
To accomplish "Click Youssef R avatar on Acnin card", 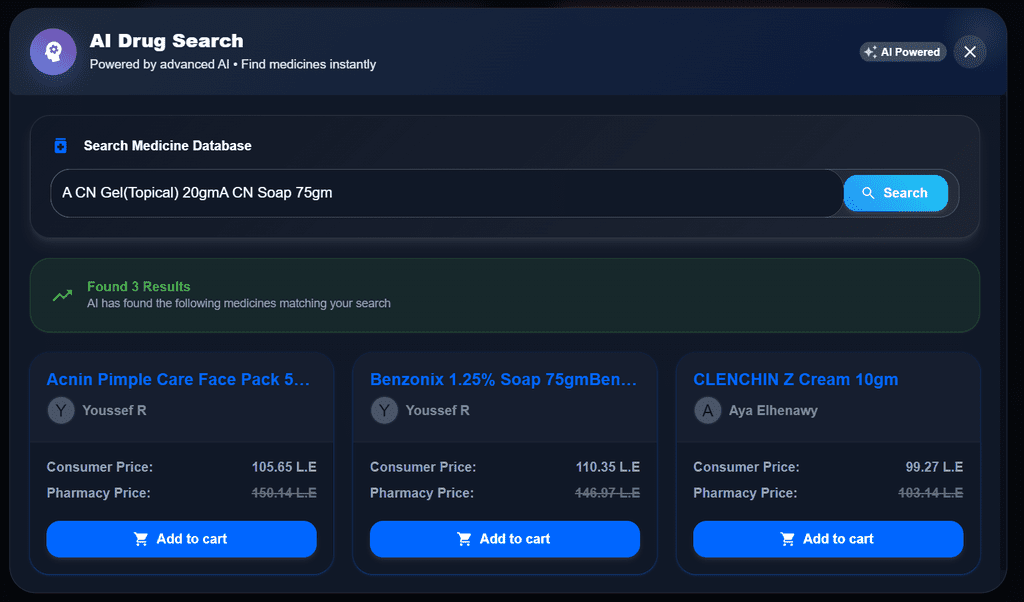I will [61, 411].
